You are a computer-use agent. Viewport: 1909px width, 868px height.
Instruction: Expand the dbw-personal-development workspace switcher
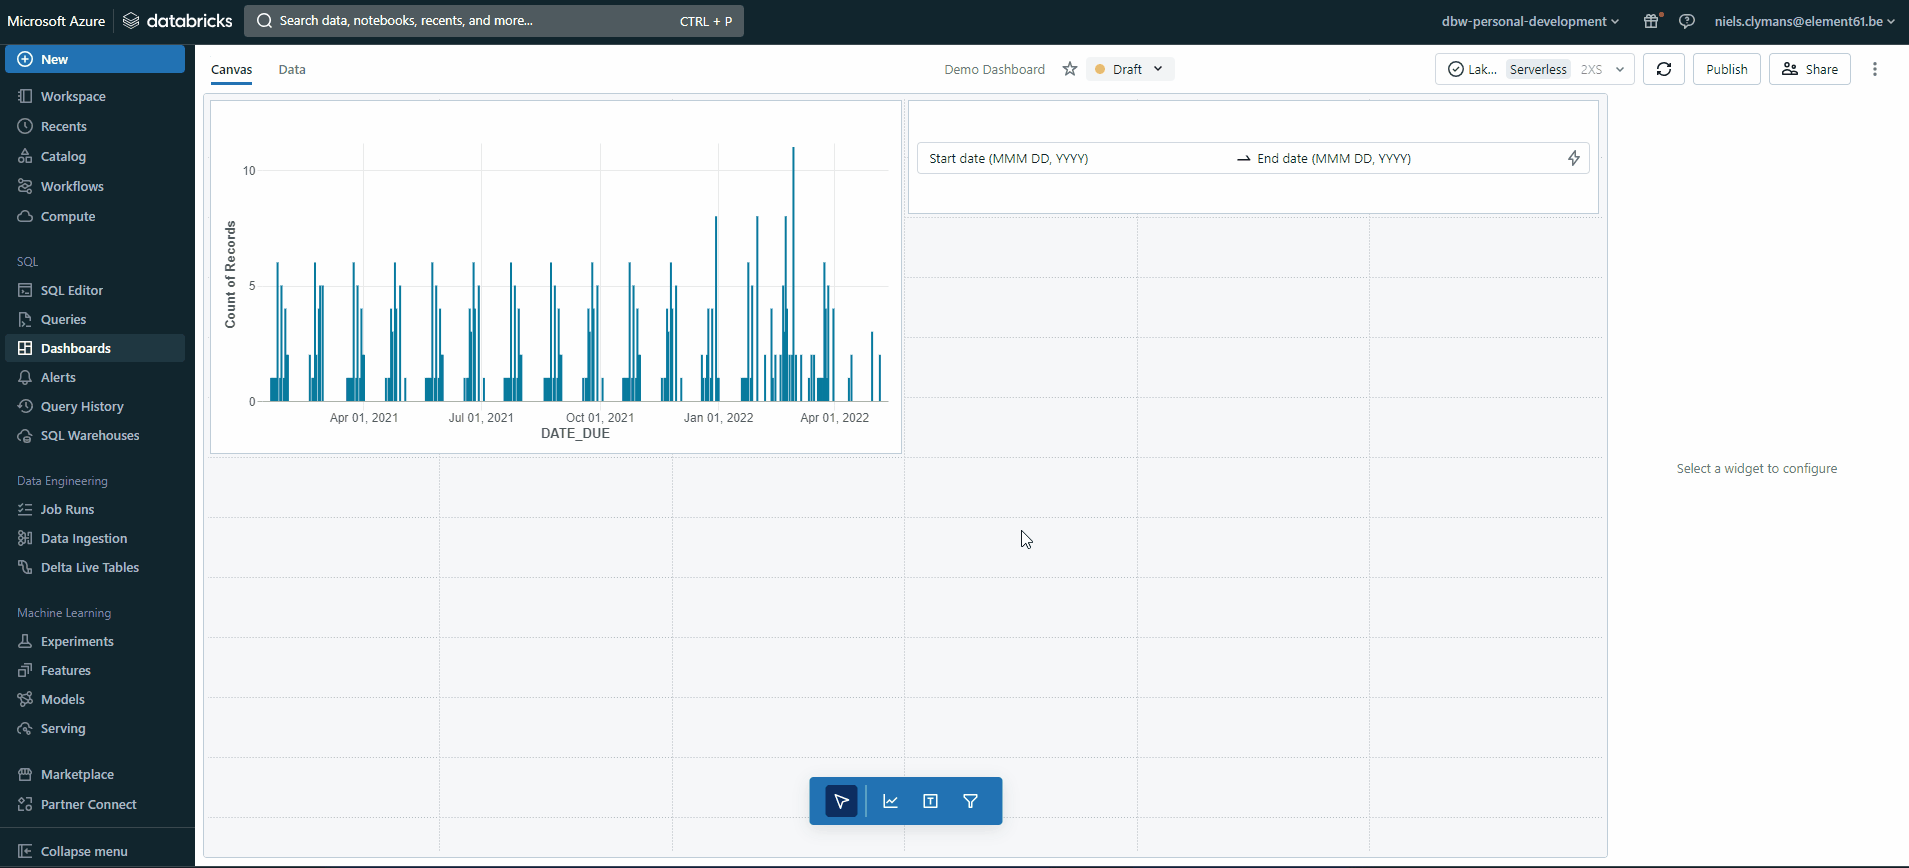click(x=1530, y=21)
